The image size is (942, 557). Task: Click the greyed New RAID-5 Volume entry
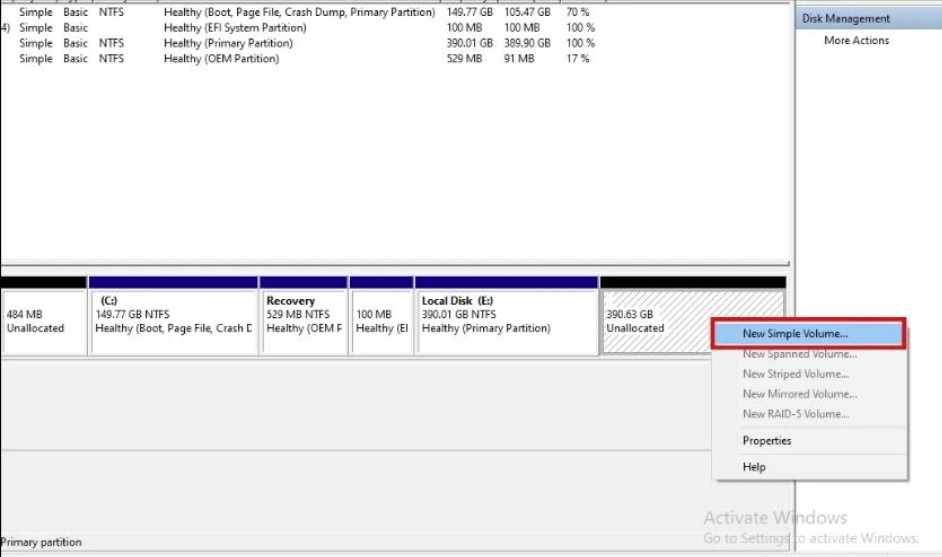(x=795, y=414)
